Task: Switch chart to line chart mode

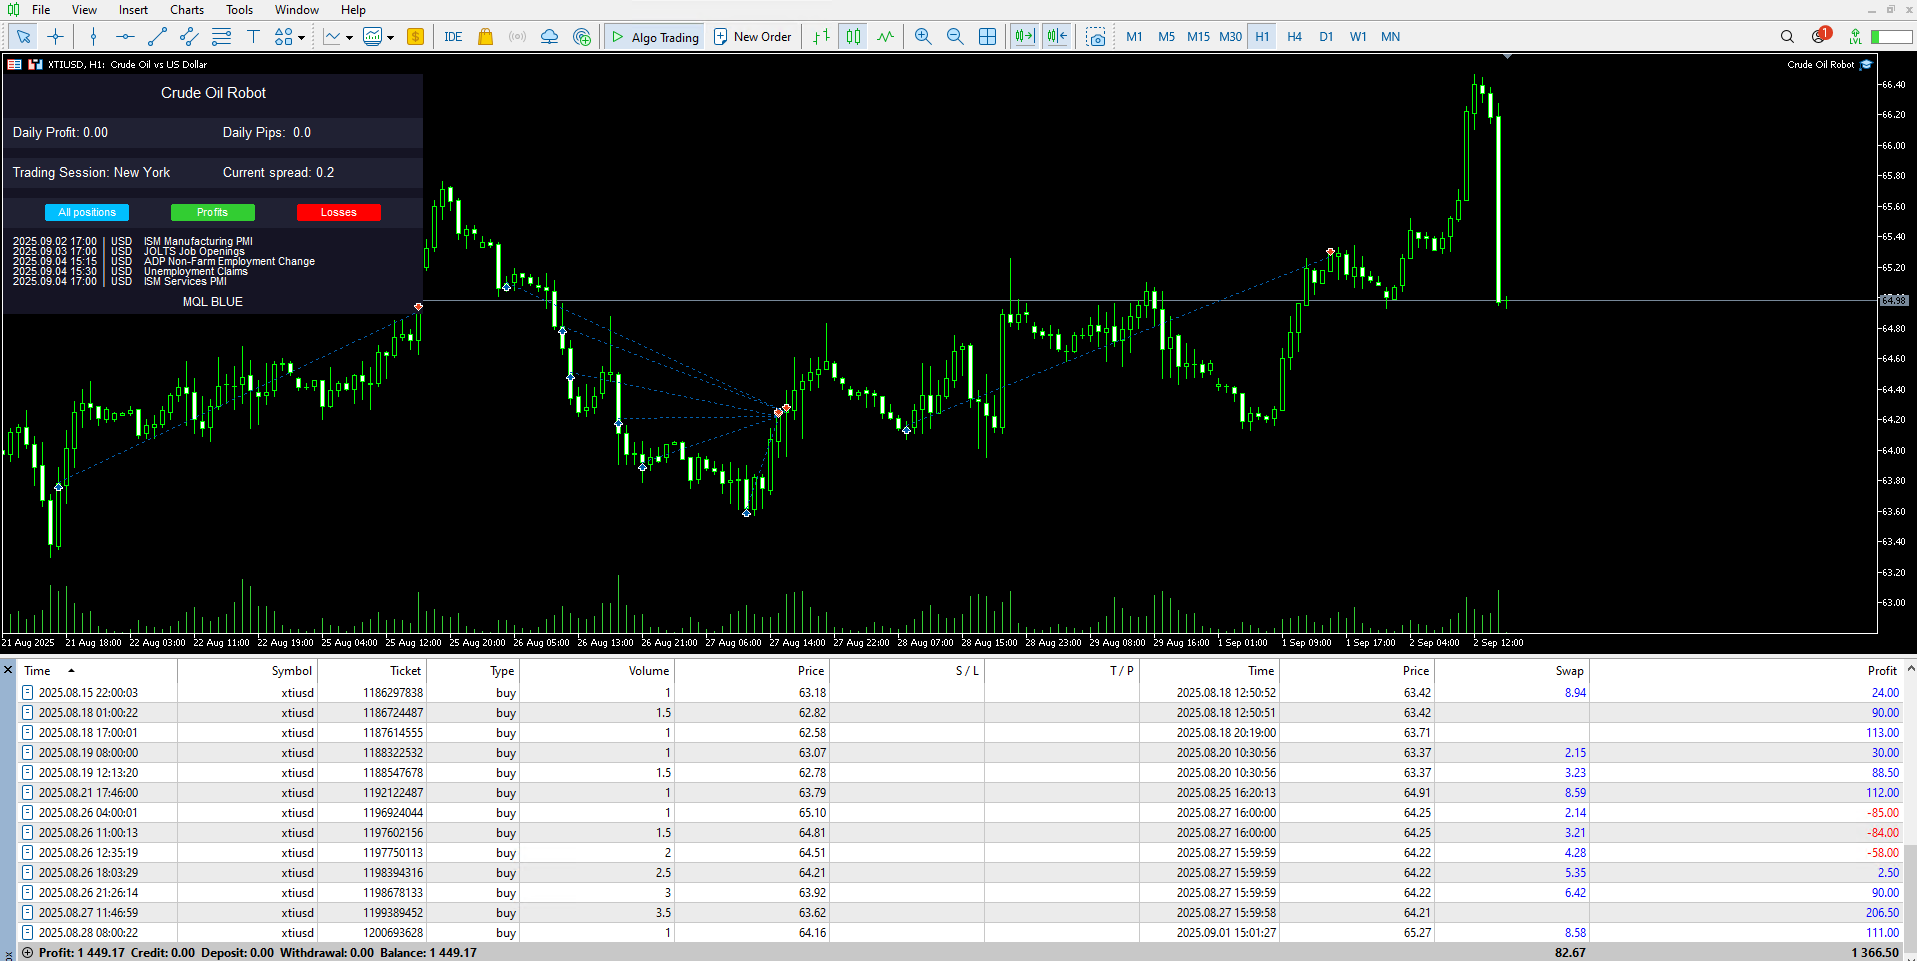Action: click(885, 37)
